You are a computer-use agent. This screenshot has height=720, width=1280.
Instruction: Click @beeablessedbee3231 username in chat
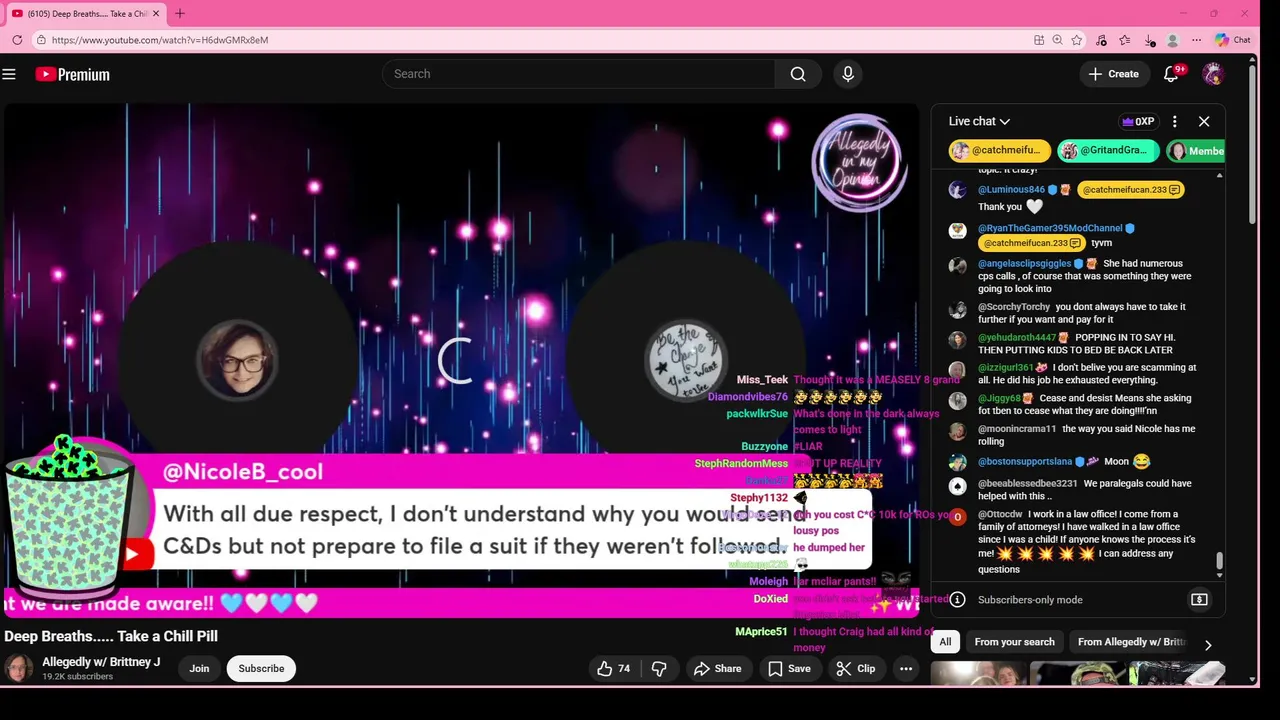(1028, 484)
